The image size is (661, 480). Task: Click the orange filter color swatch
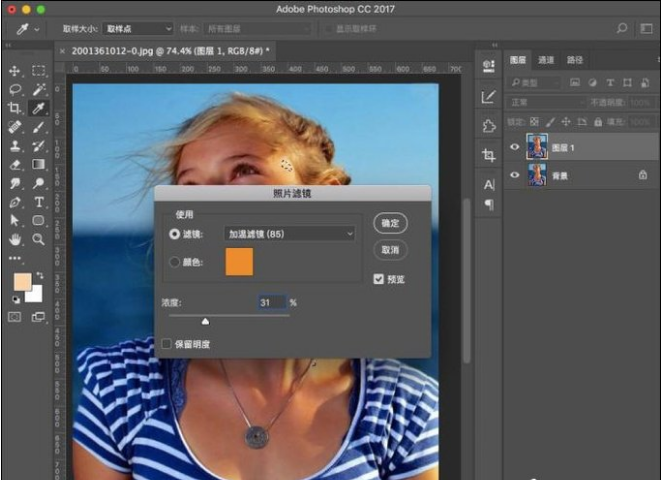[239, 261]
